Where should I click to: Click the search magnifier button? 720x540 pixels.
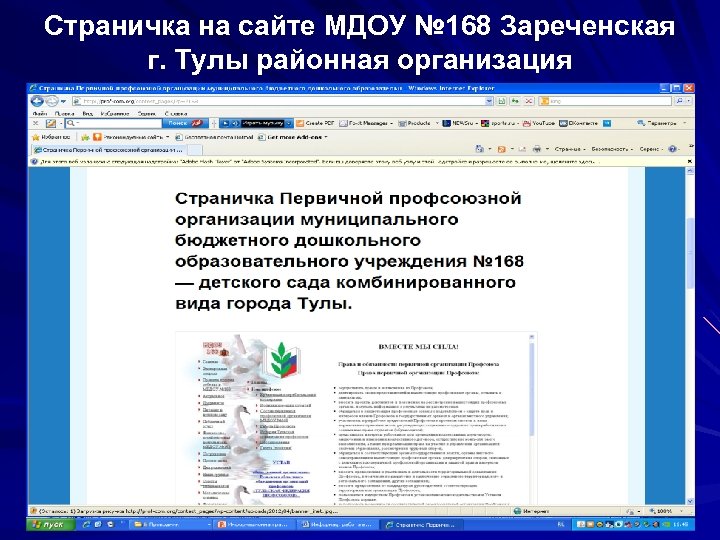click(x=679, y=101)
